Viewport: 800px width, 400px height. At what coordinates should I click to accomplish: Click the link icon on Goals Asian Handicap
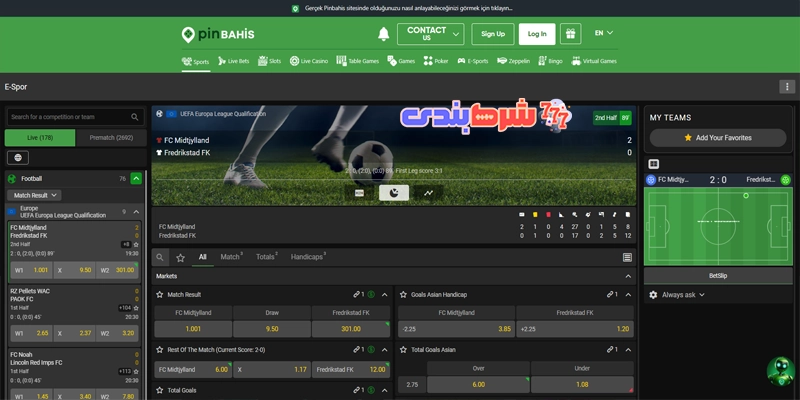610,294
